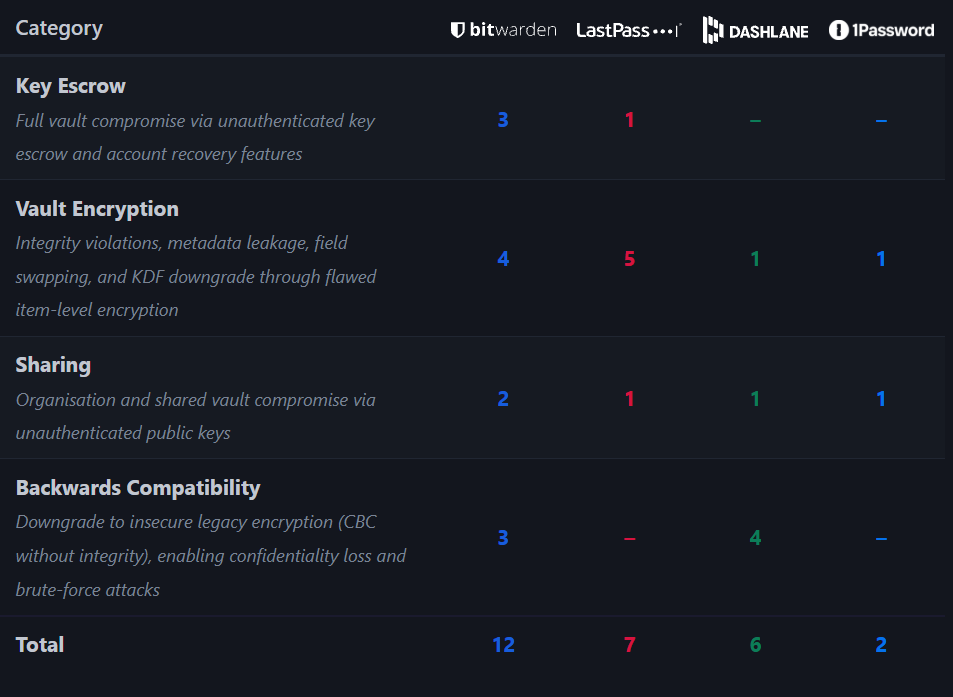The width and height of the screenshot is (953, 697).
Task: Click LastPass's Vault Encryption count of 5
Action: coord(629,259)
